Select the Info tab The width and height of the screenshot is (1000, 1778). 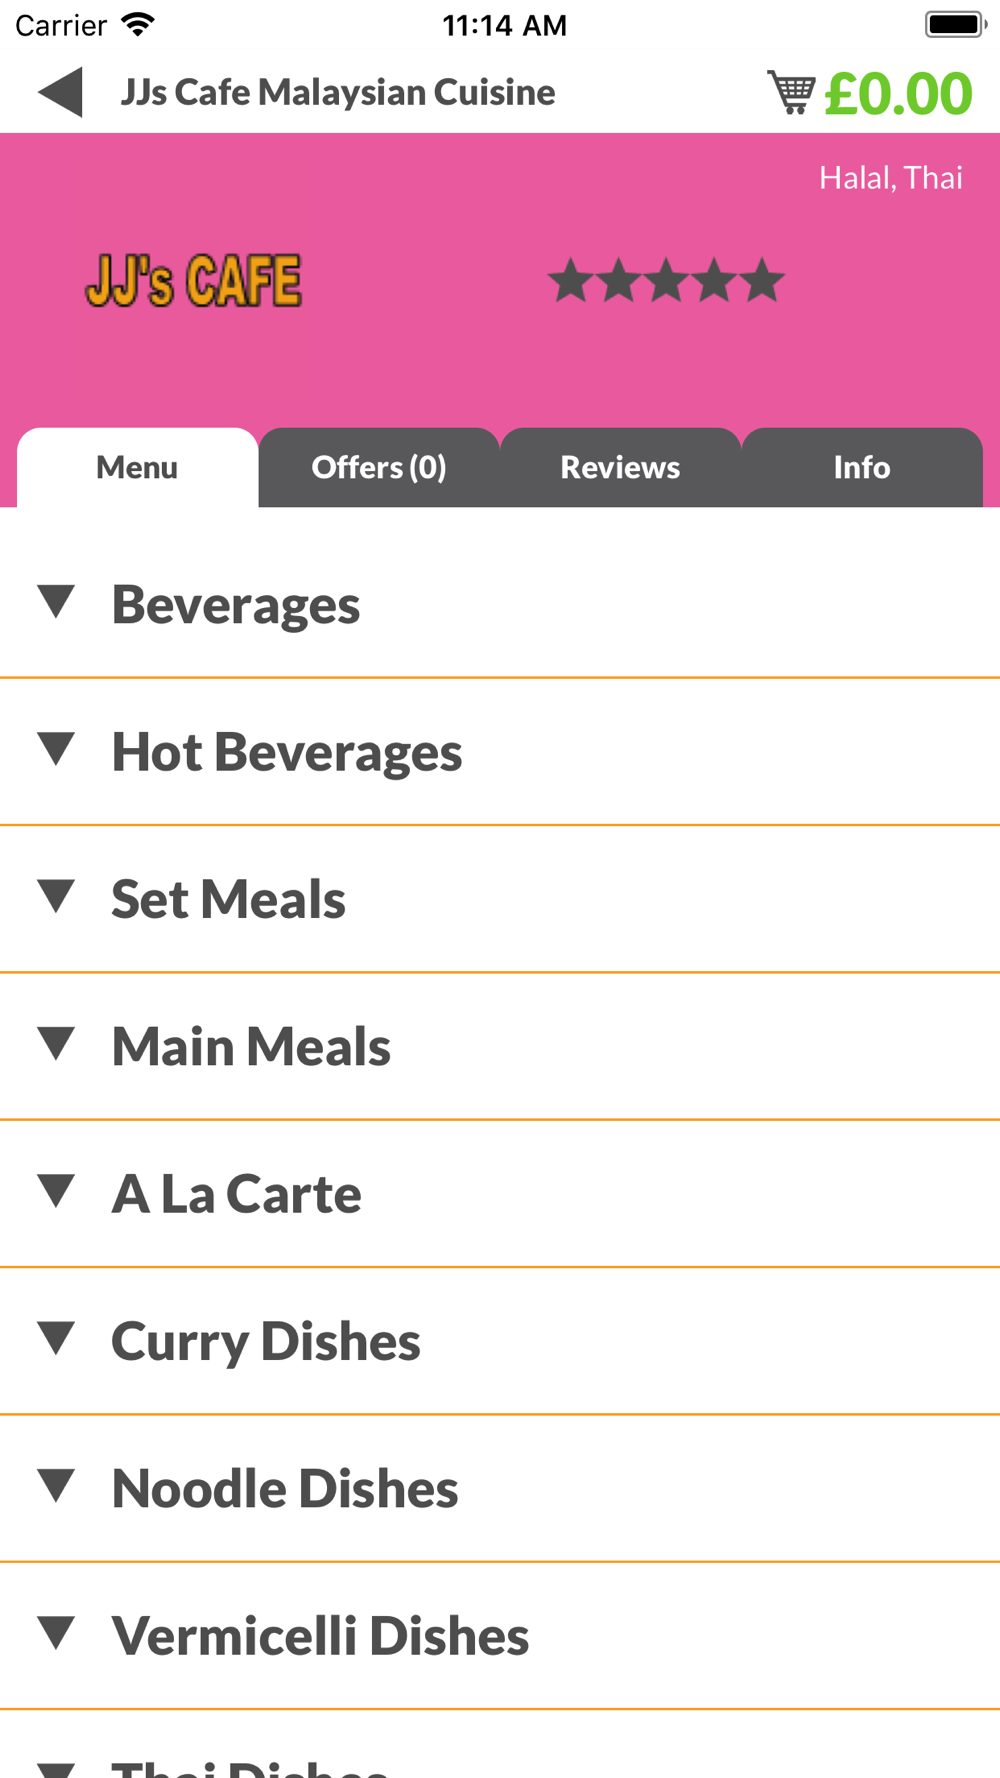tap(862, 467)
